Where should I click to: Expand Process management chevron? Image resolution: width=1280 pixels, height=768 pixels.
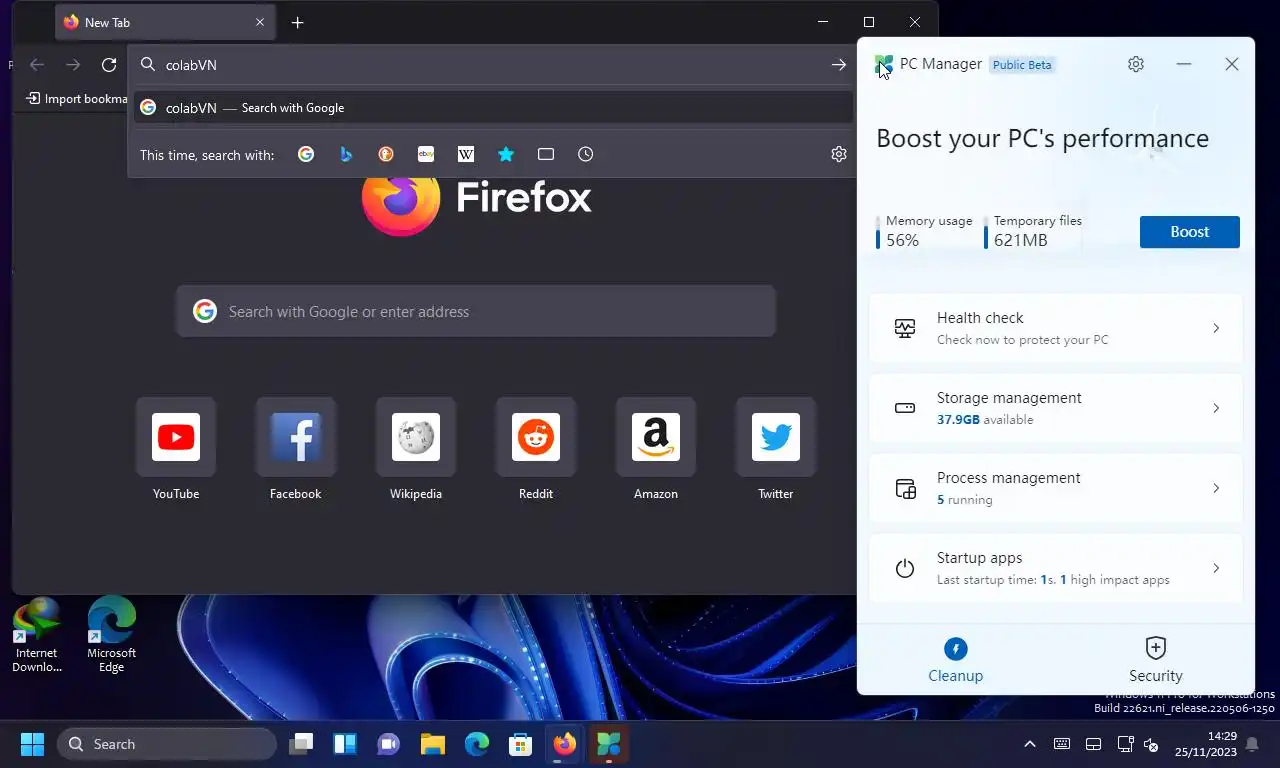click(x=1216, y=488)
